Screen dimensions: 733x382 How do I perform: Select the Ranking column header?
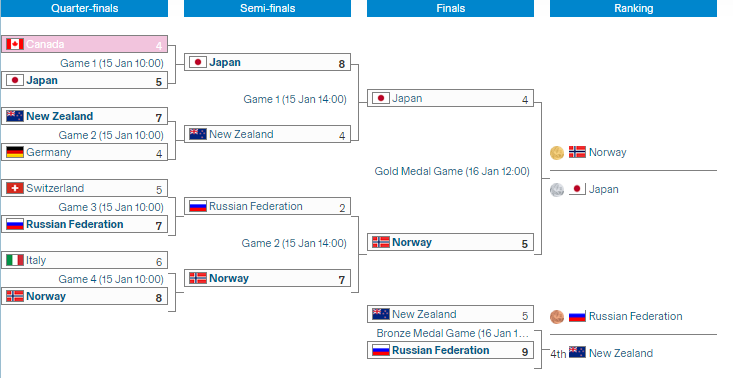point(633,8)
